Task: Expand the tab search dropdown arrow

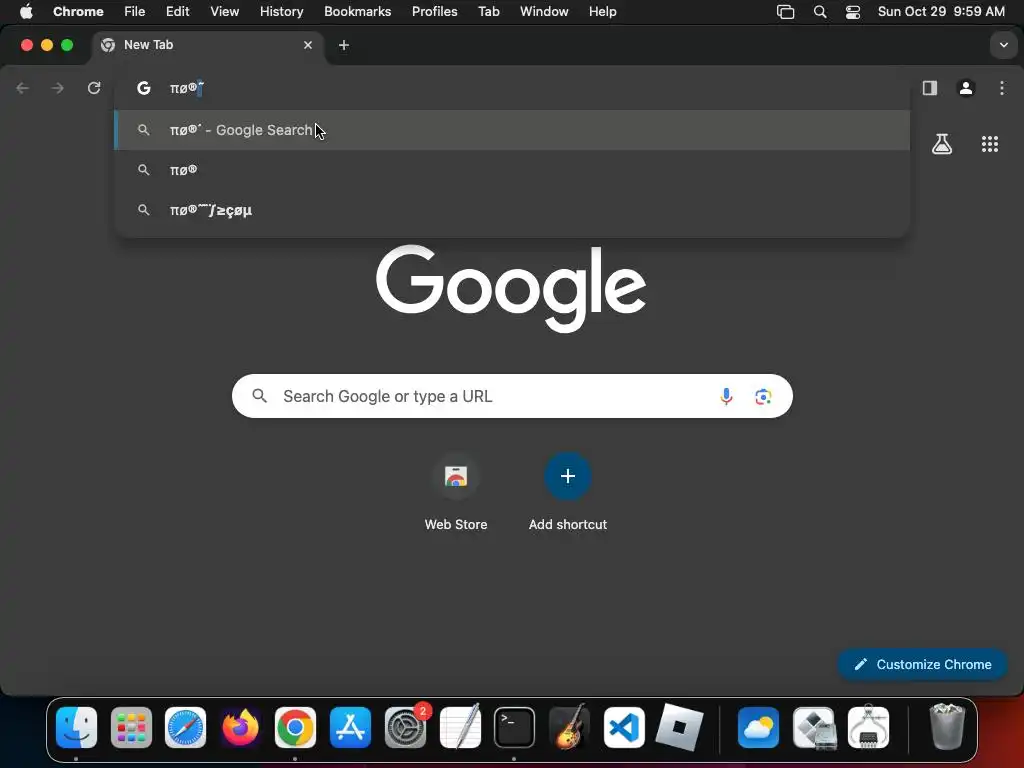Action: click(x=1004, y=45)
